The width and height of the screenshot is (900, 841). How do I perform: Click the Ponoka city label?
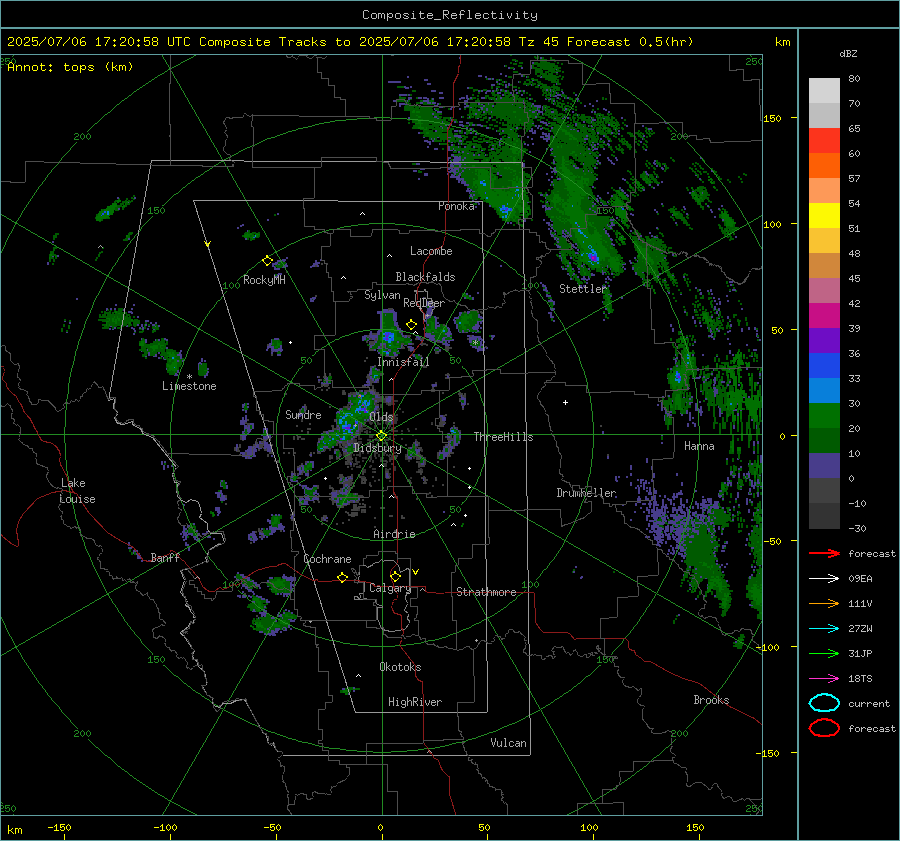pos(456,206)
